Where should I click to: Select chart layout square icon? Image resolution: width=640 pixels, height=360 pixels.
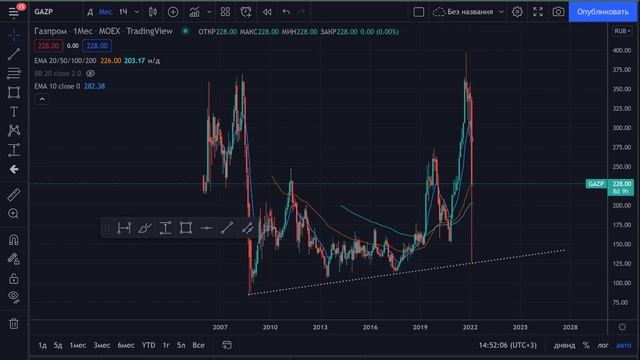click(419, 12)
